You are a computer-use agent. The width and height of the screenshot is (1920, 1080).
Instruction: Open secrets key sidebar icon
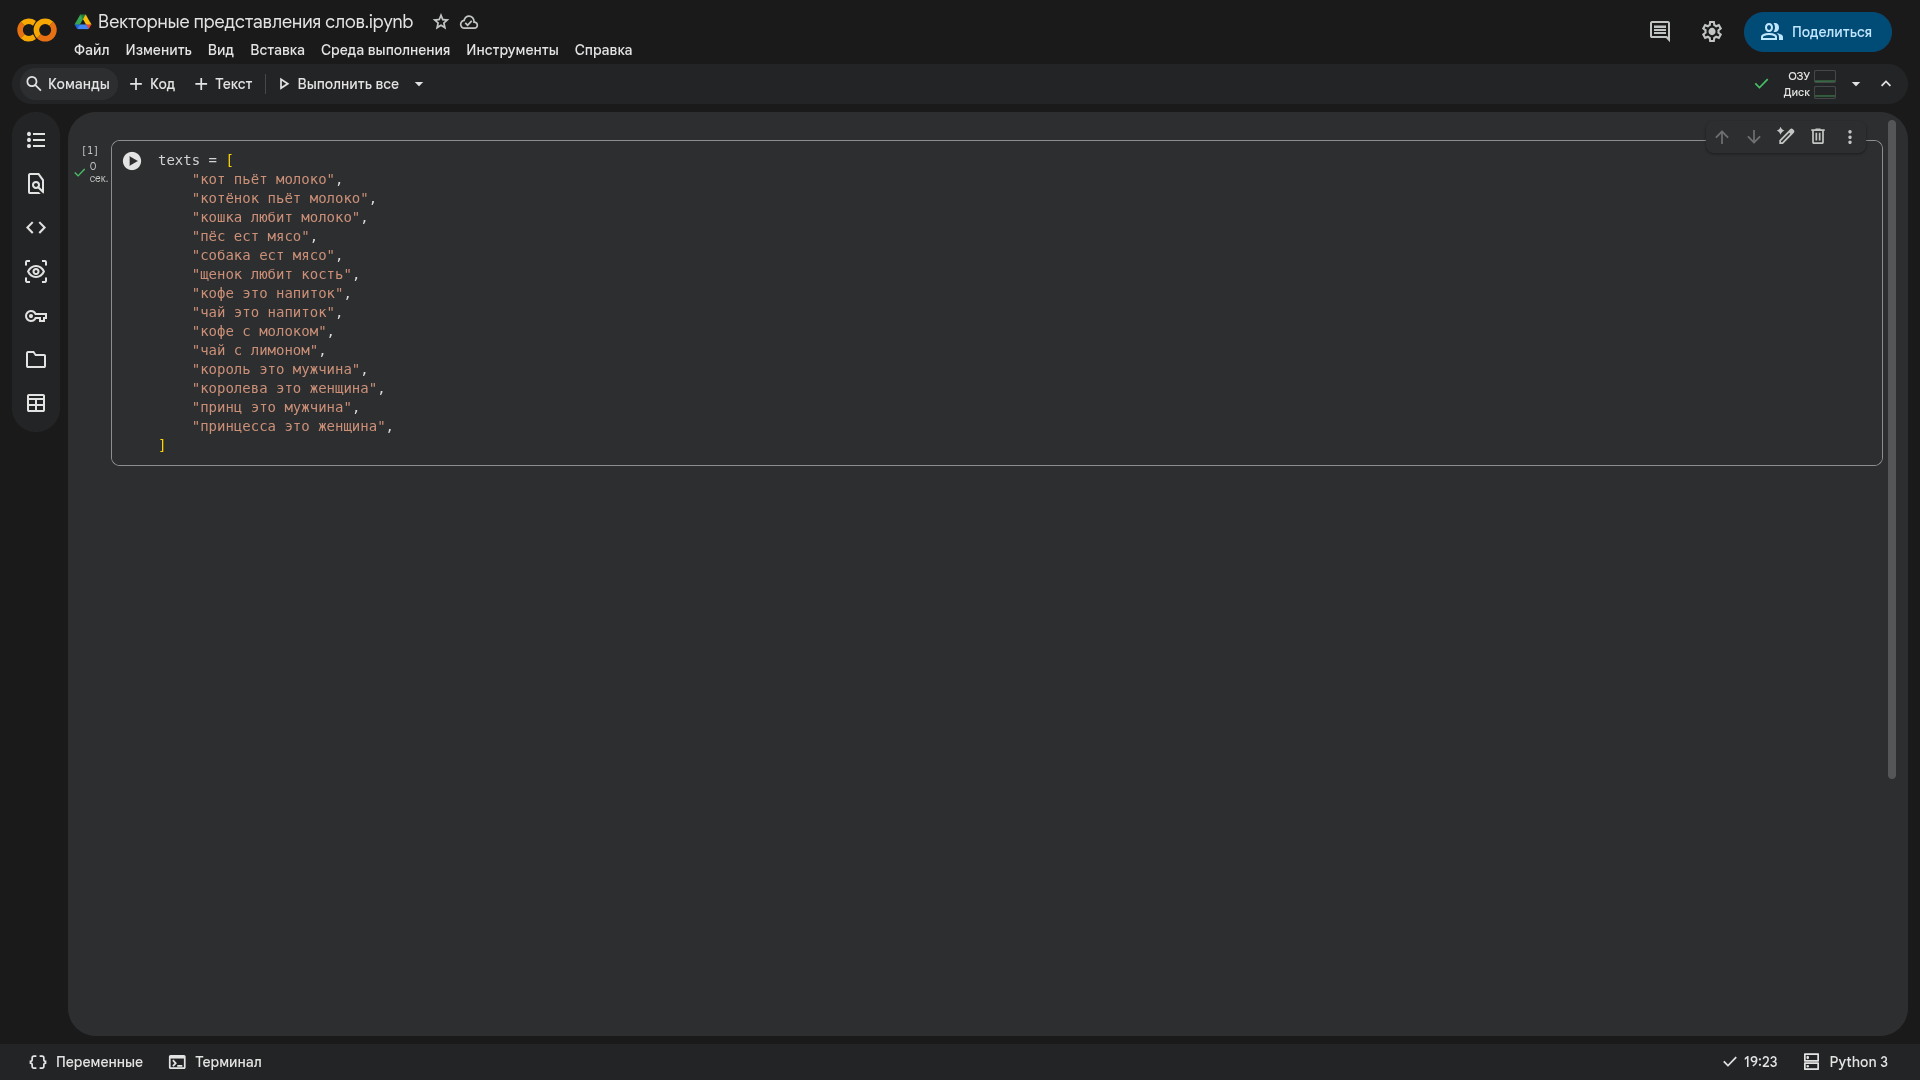pyautogui.click(x=36, y=316)
